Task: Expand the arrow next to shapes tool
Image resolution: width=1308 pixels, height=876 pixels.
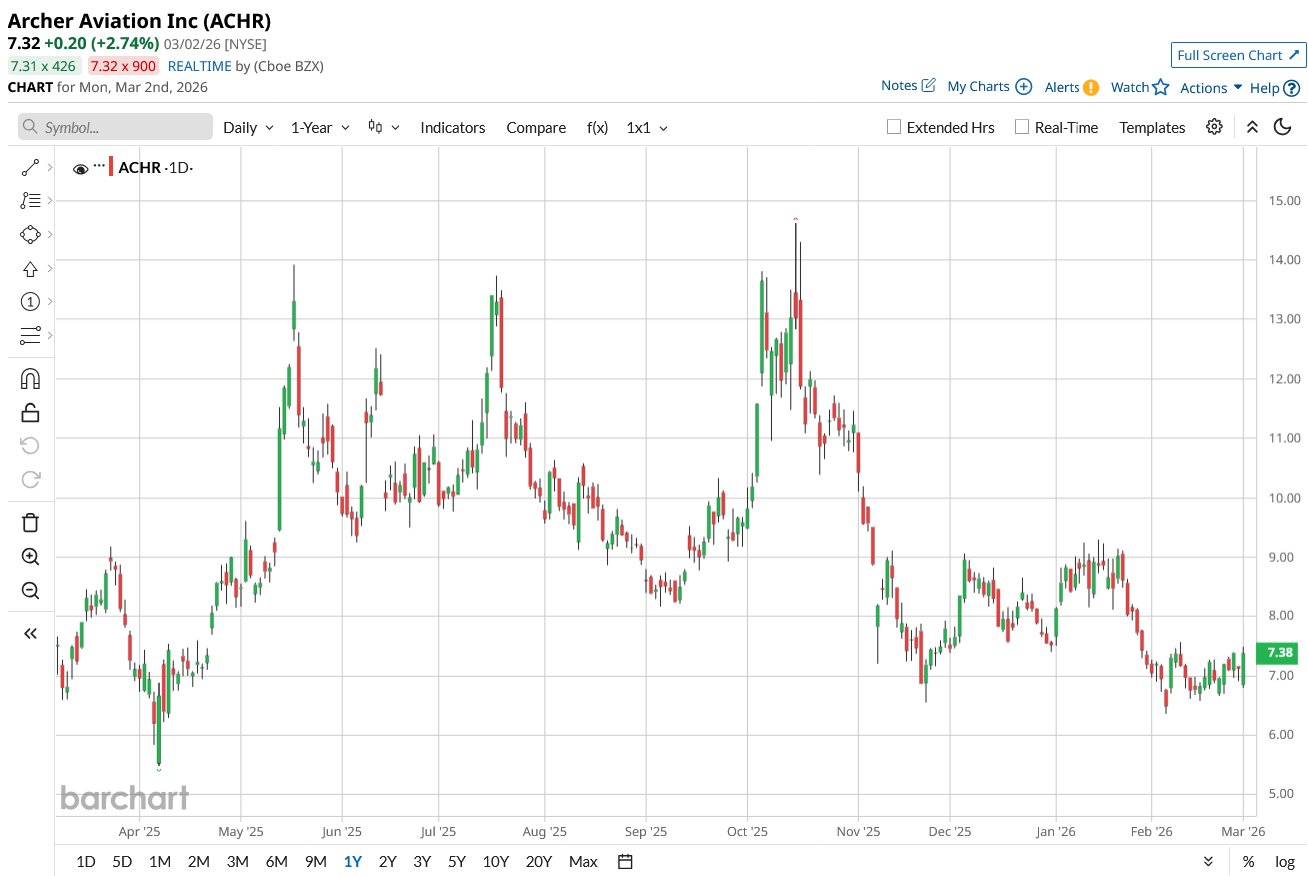Action: 49,234
